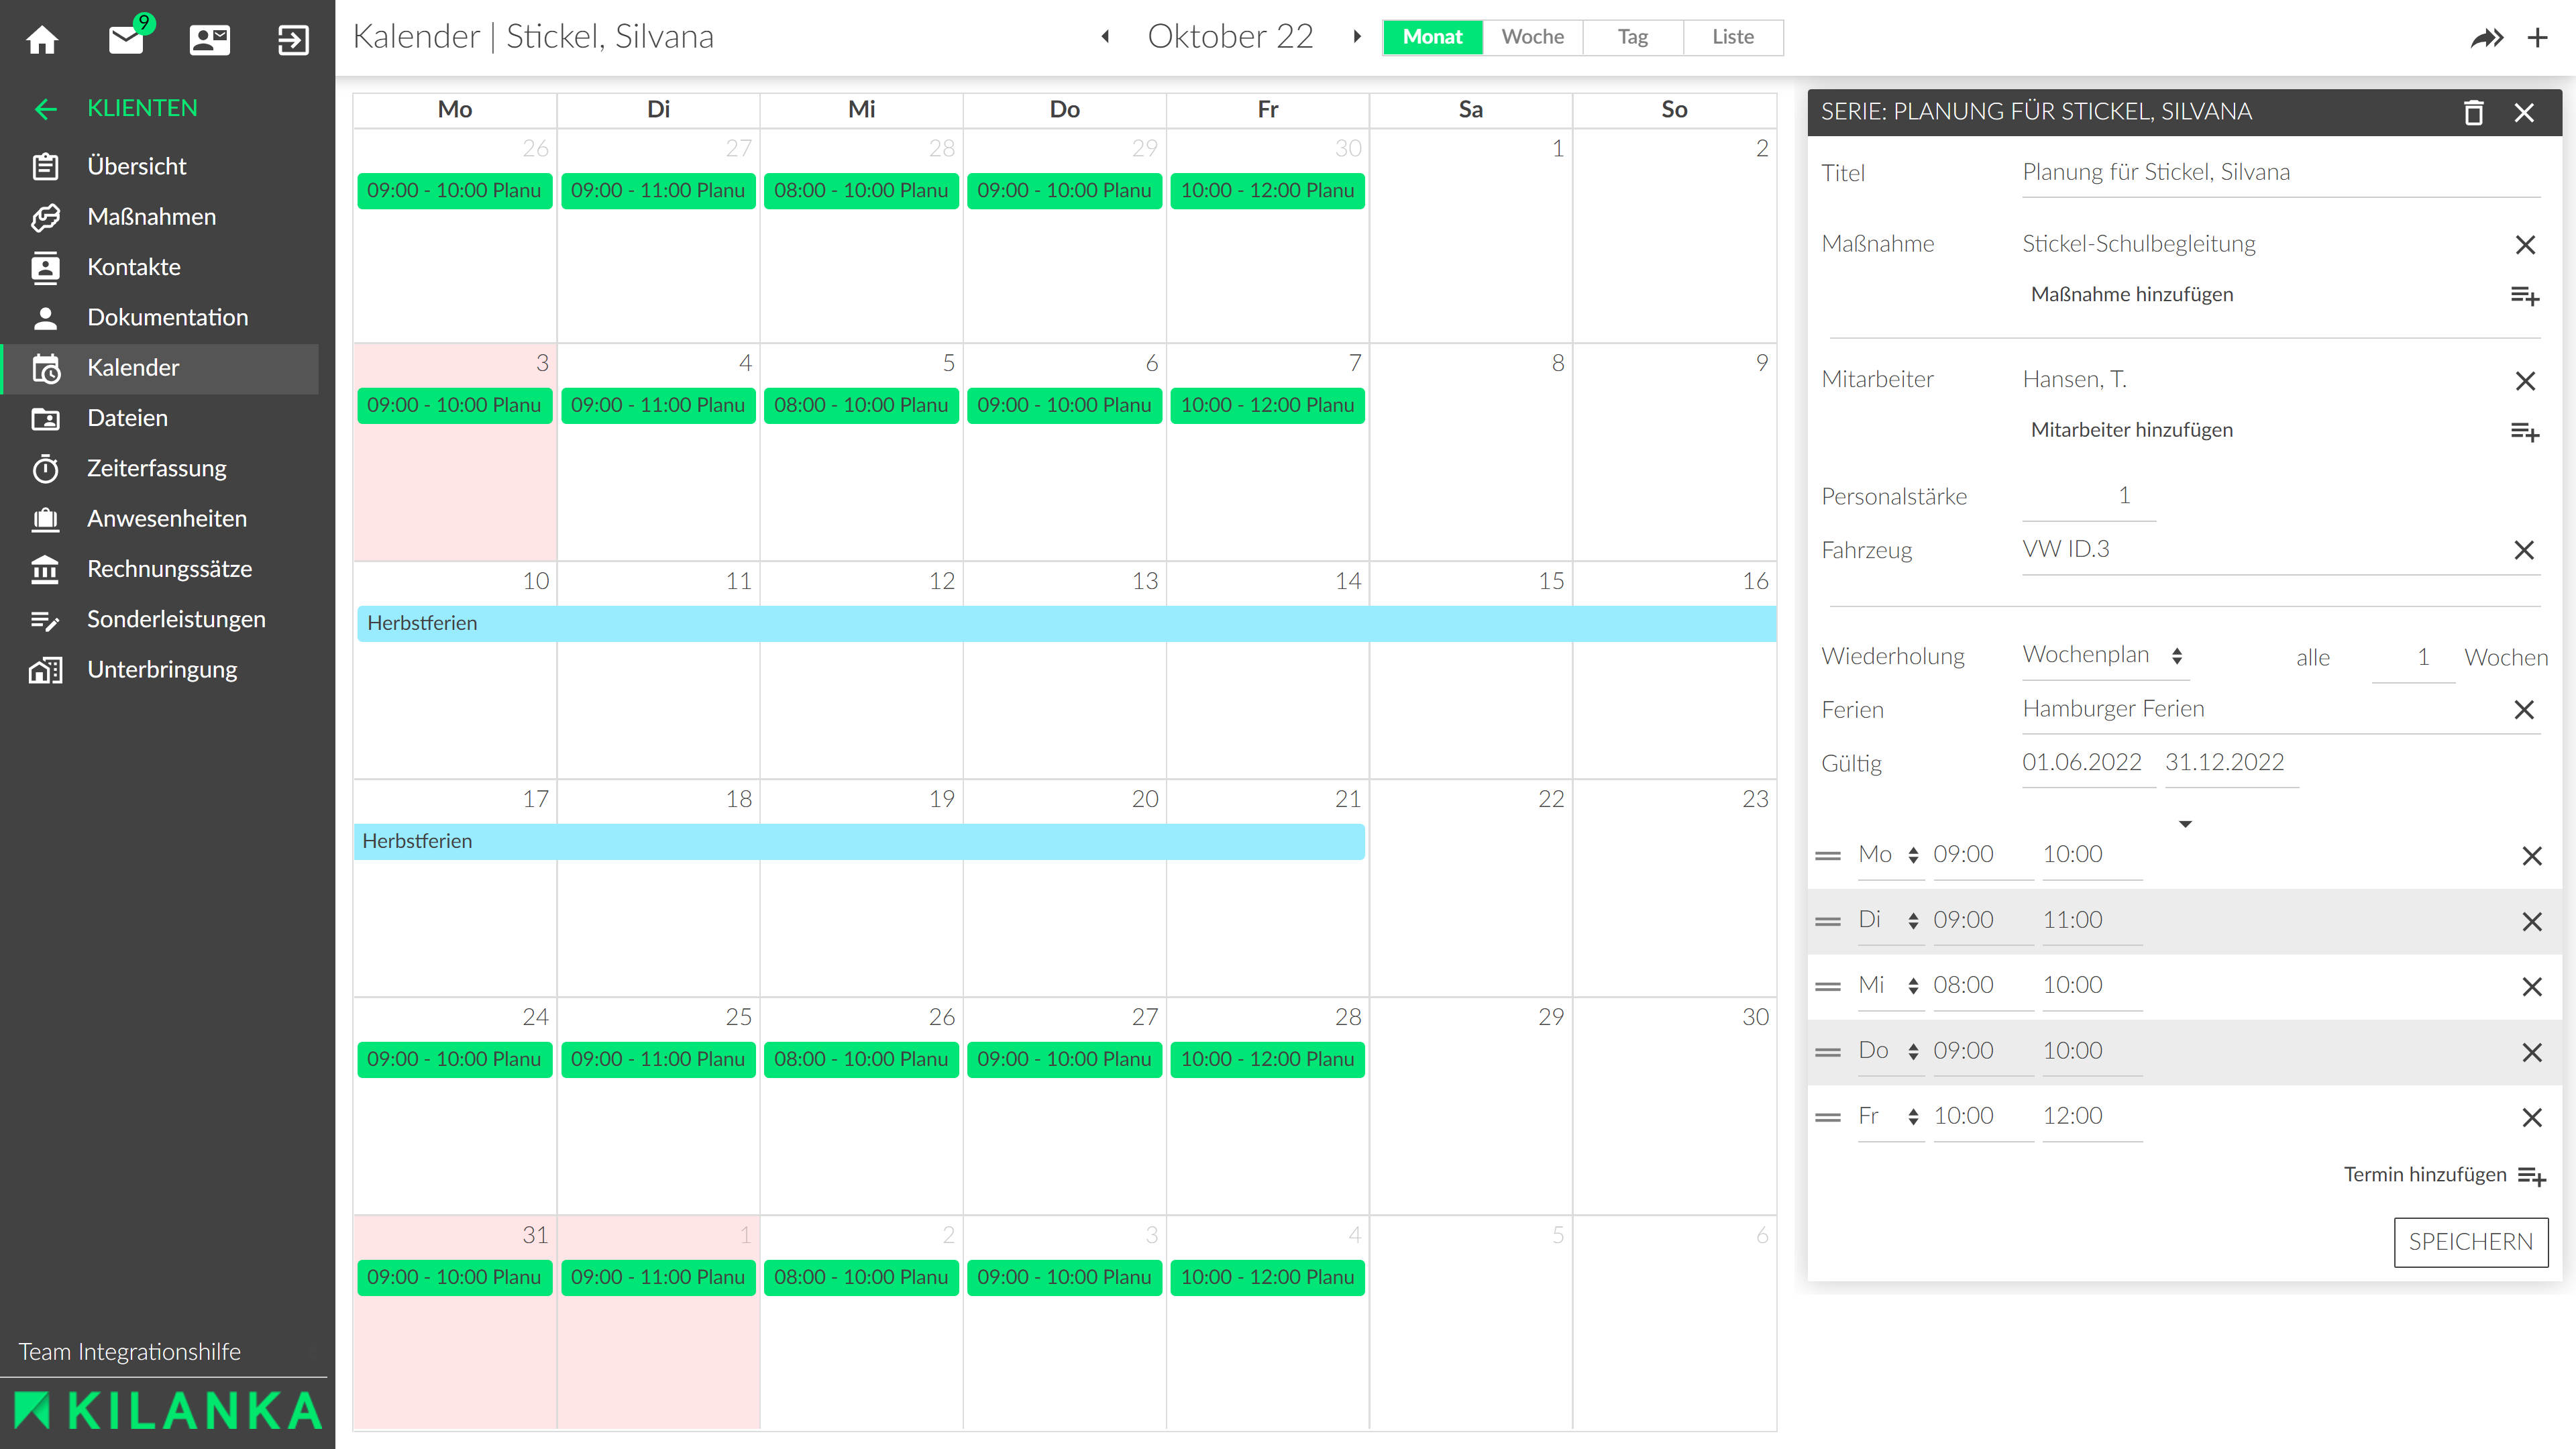Viewport: 2576px width, 1449px height.
Task: Open Kontakte in sidebar
Action: (x=160, y=267)
